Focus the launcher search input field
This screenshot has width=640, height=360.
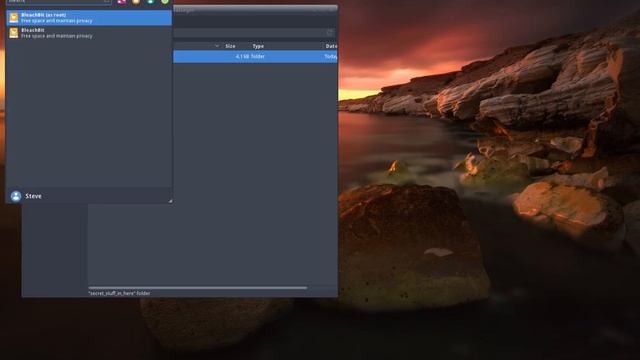point(58,2)
